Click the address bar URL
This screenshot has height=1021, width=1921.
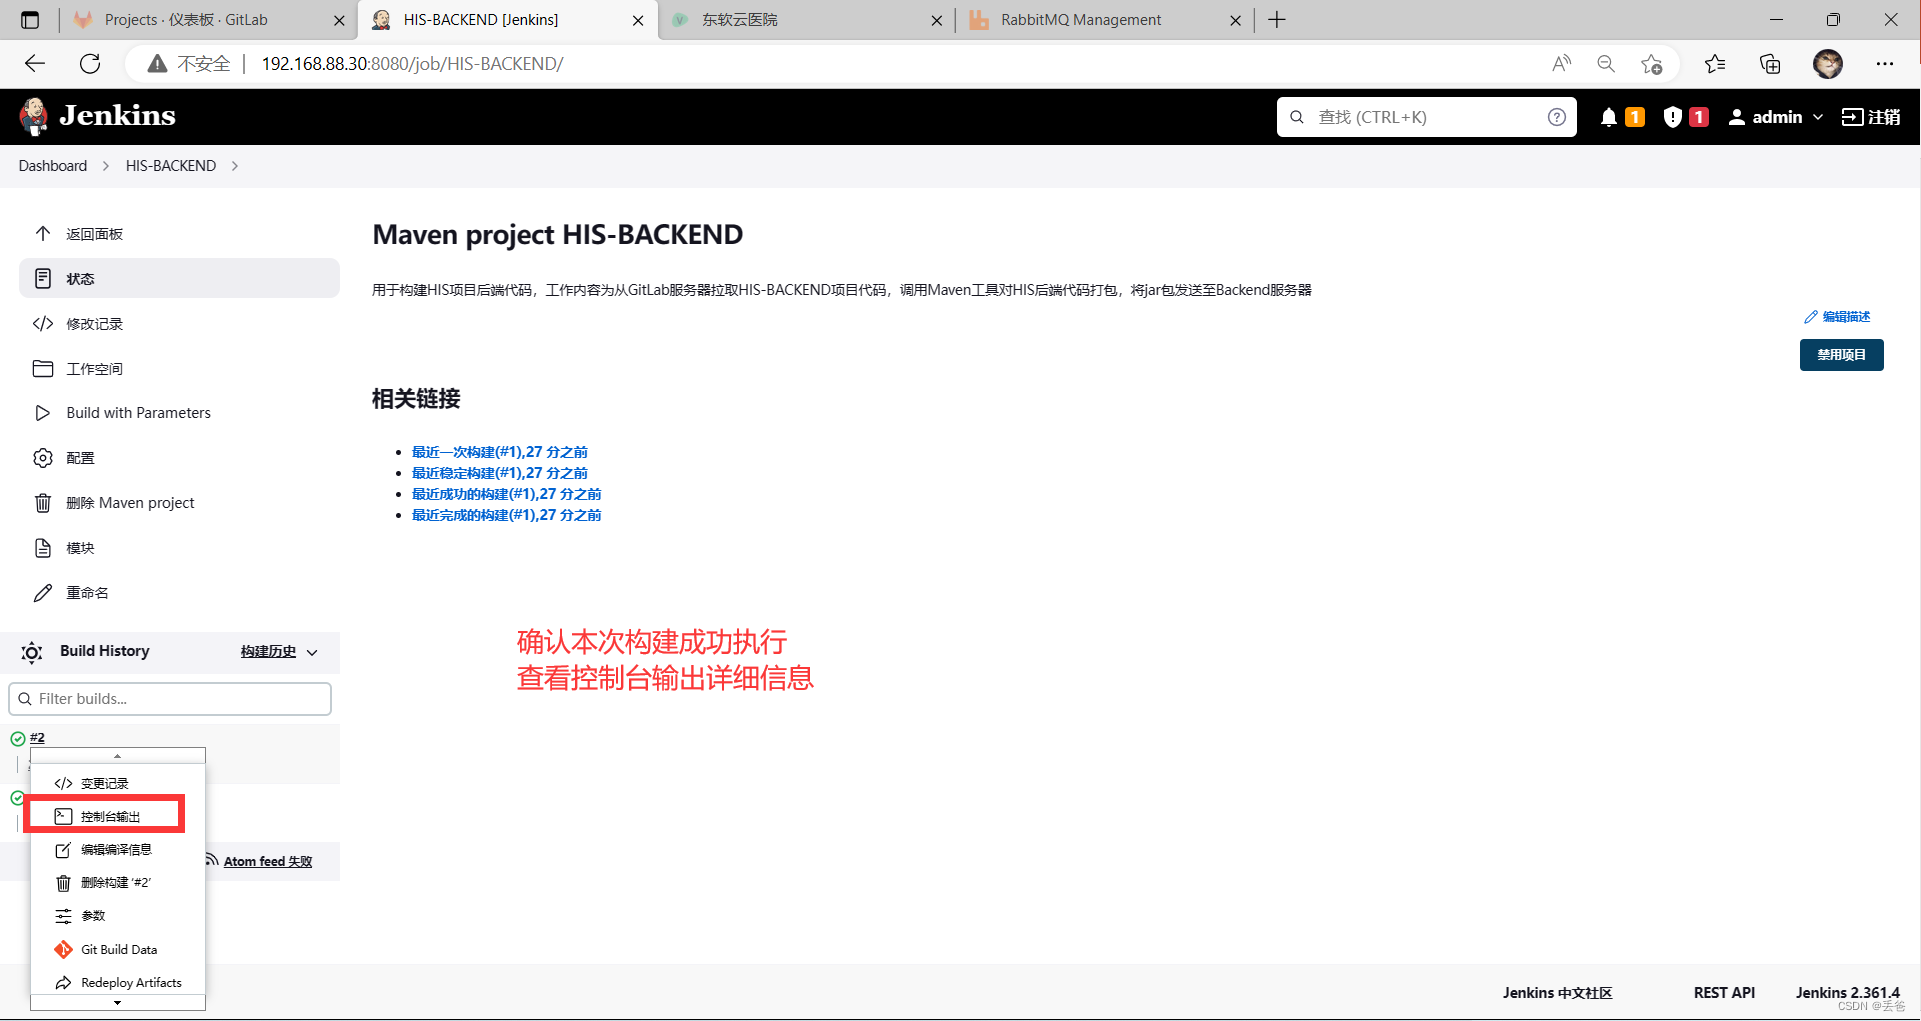tap(412, 64)
